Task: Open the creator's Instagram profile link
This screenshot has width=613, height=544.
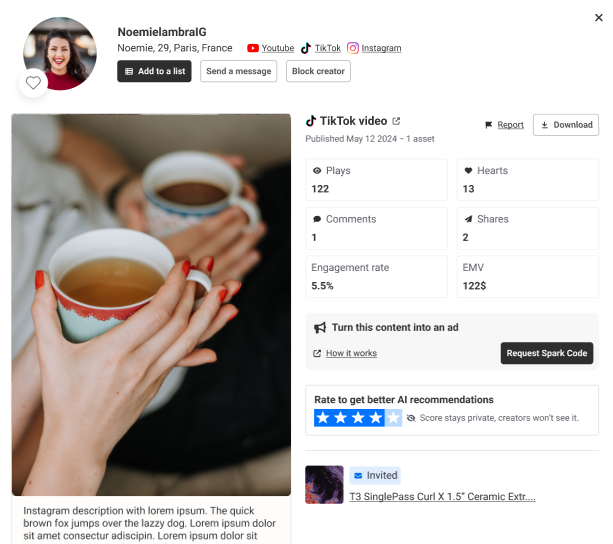Action: pos(380,48)
